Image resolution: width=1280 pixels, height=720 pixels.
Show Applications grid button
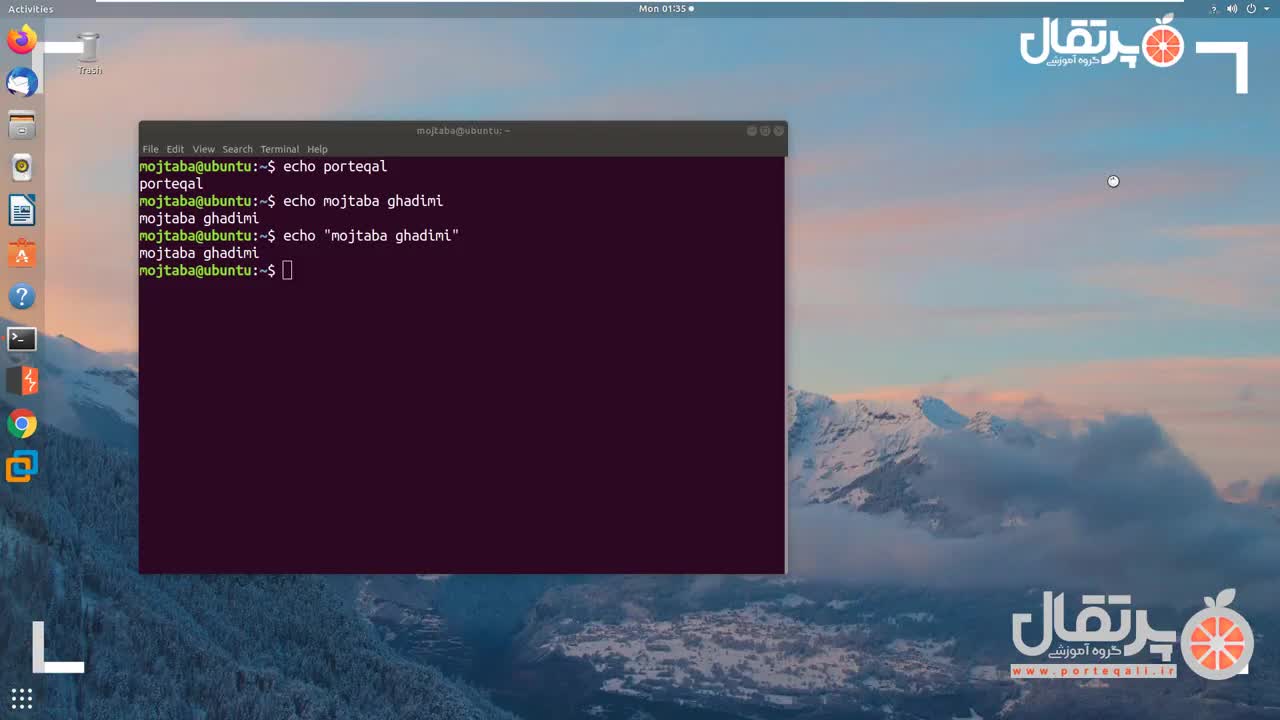coord(22,698)
